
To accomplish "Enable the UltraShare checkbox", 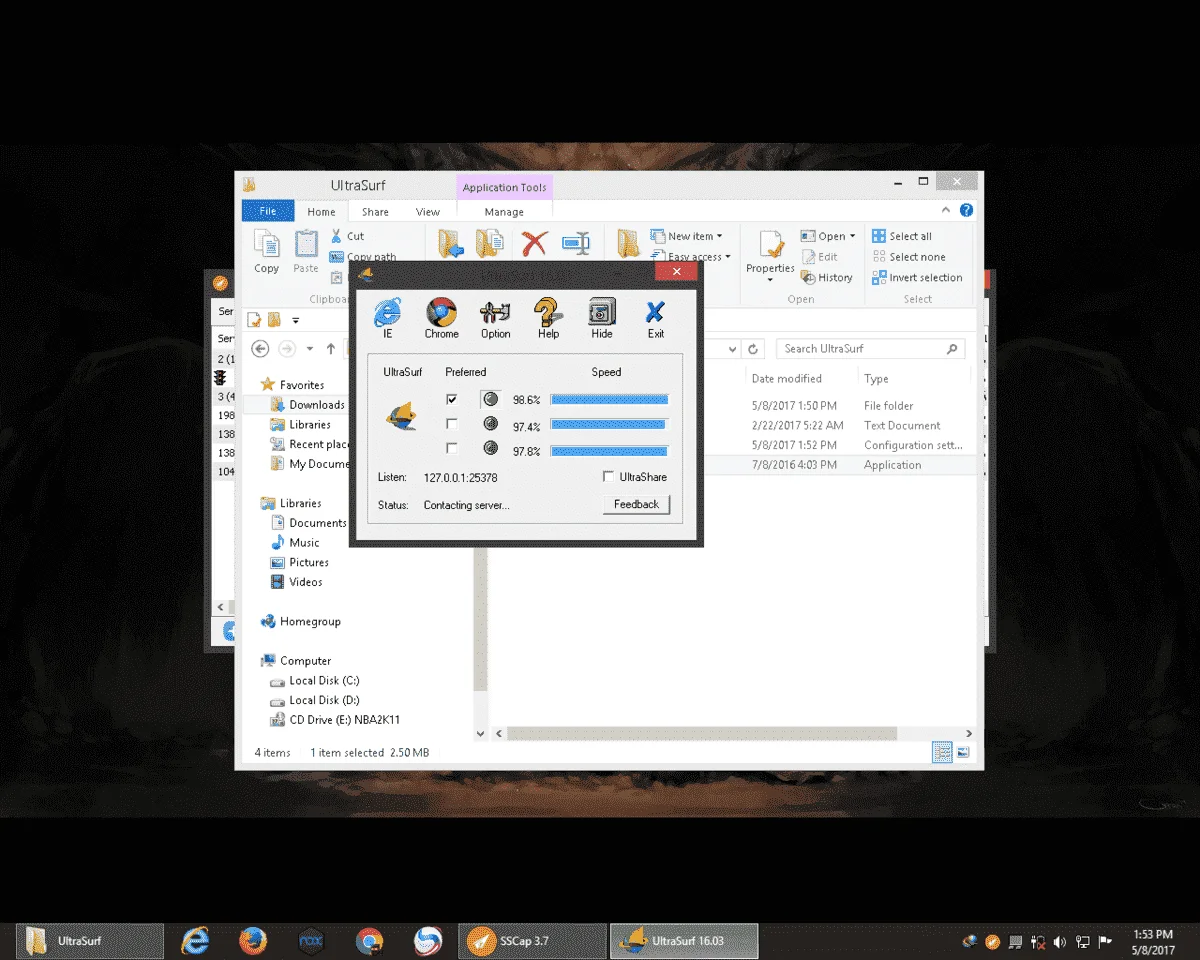I will point(609,477).
